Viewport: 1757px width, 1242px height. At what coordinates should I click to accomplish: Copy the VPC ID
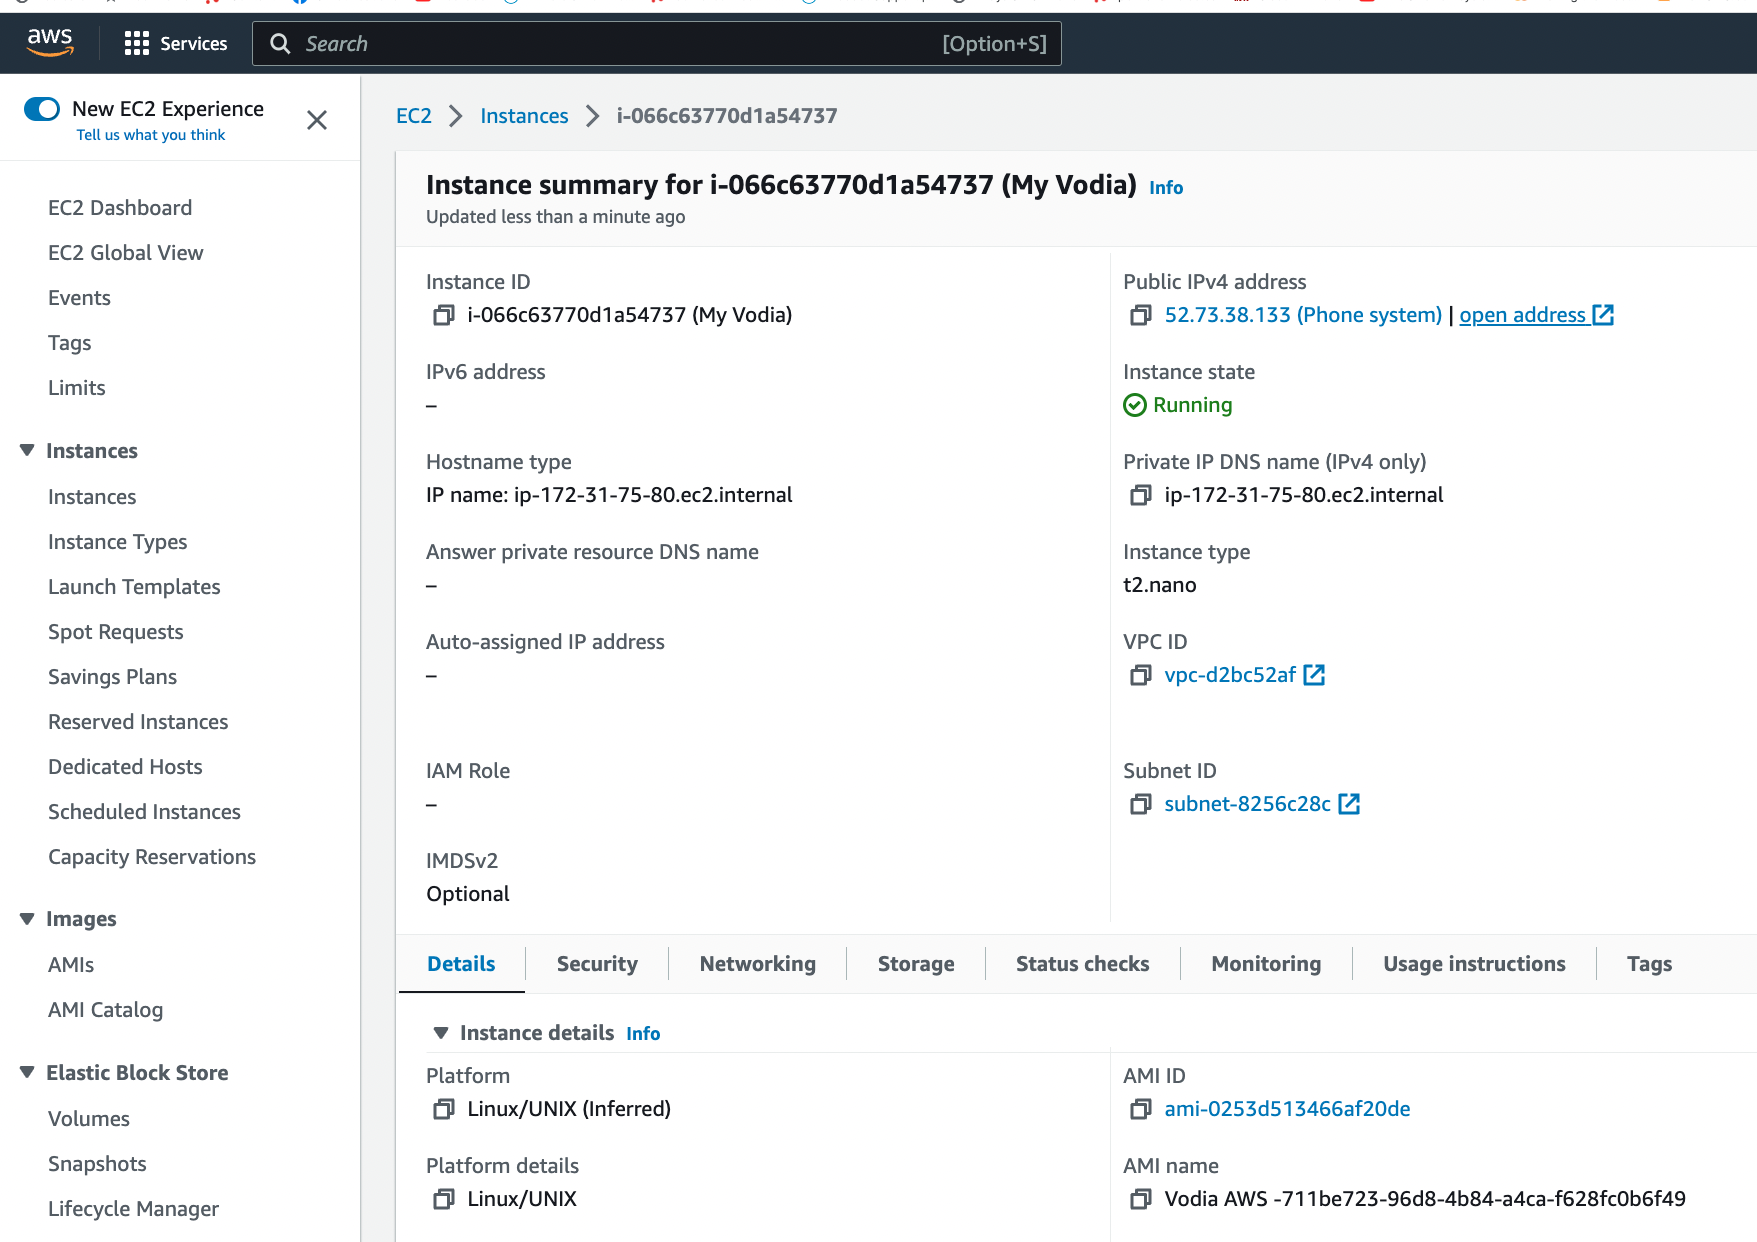(1140, 675)
